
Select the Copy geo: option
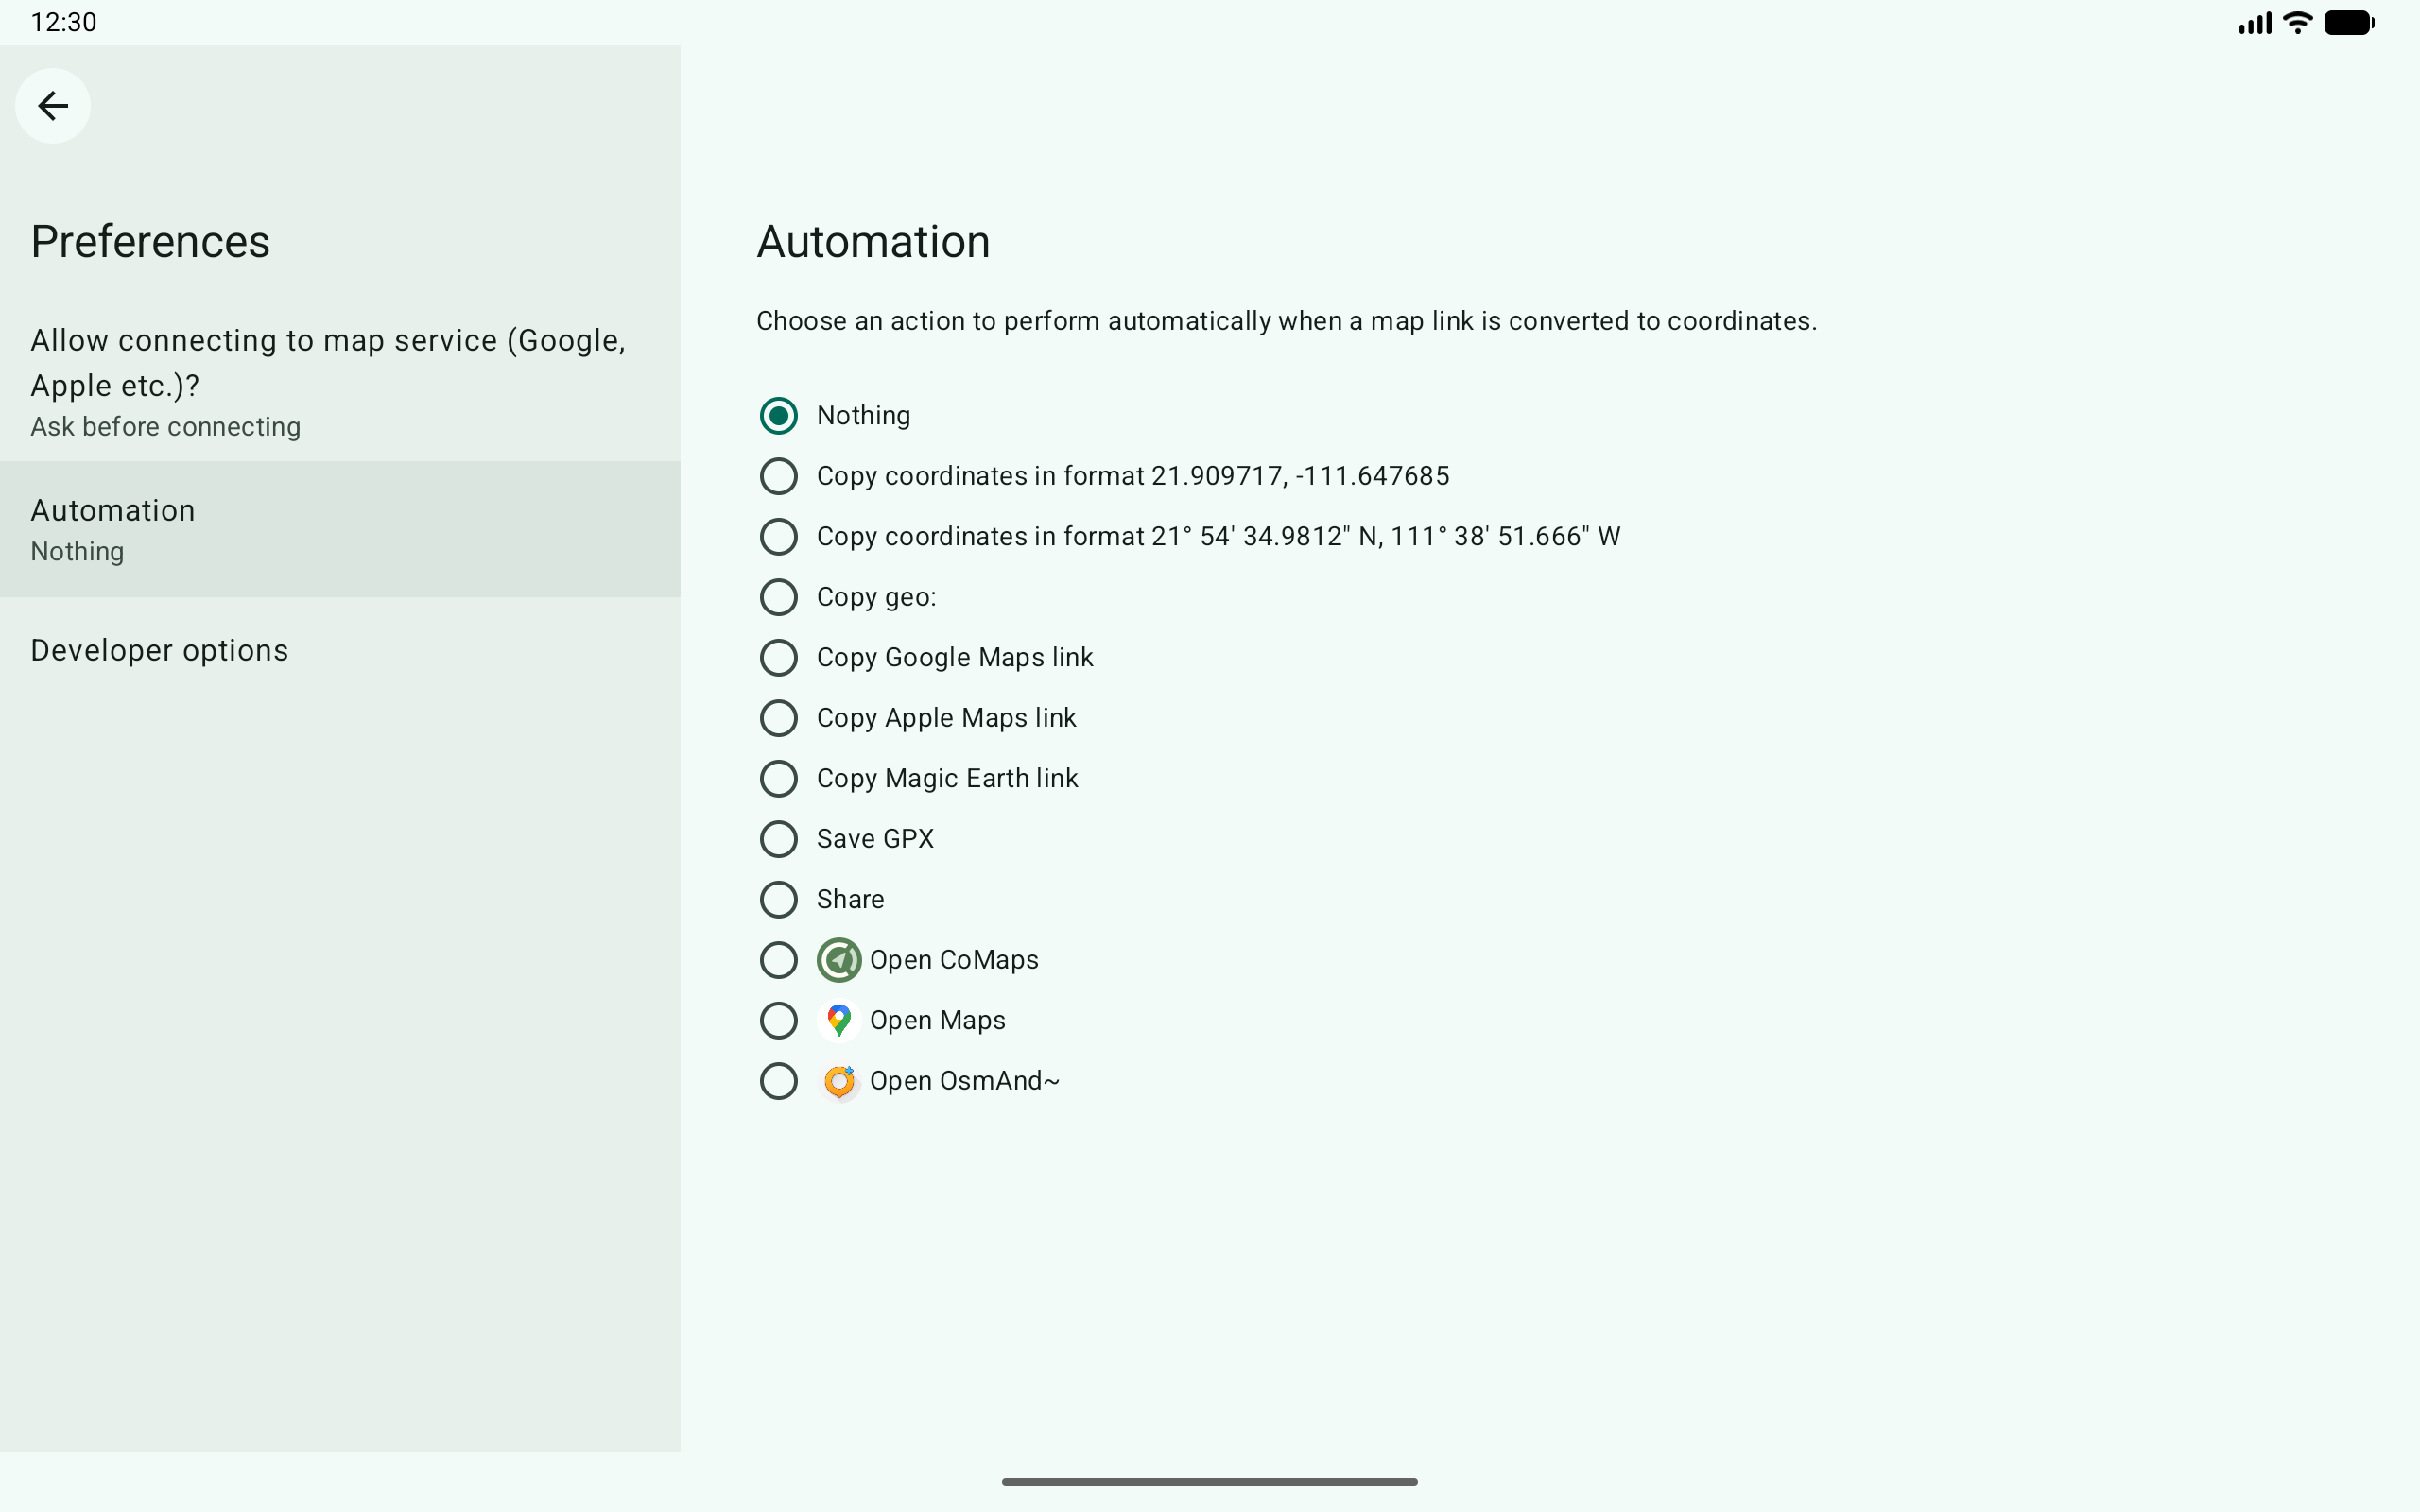pos(778,597)
